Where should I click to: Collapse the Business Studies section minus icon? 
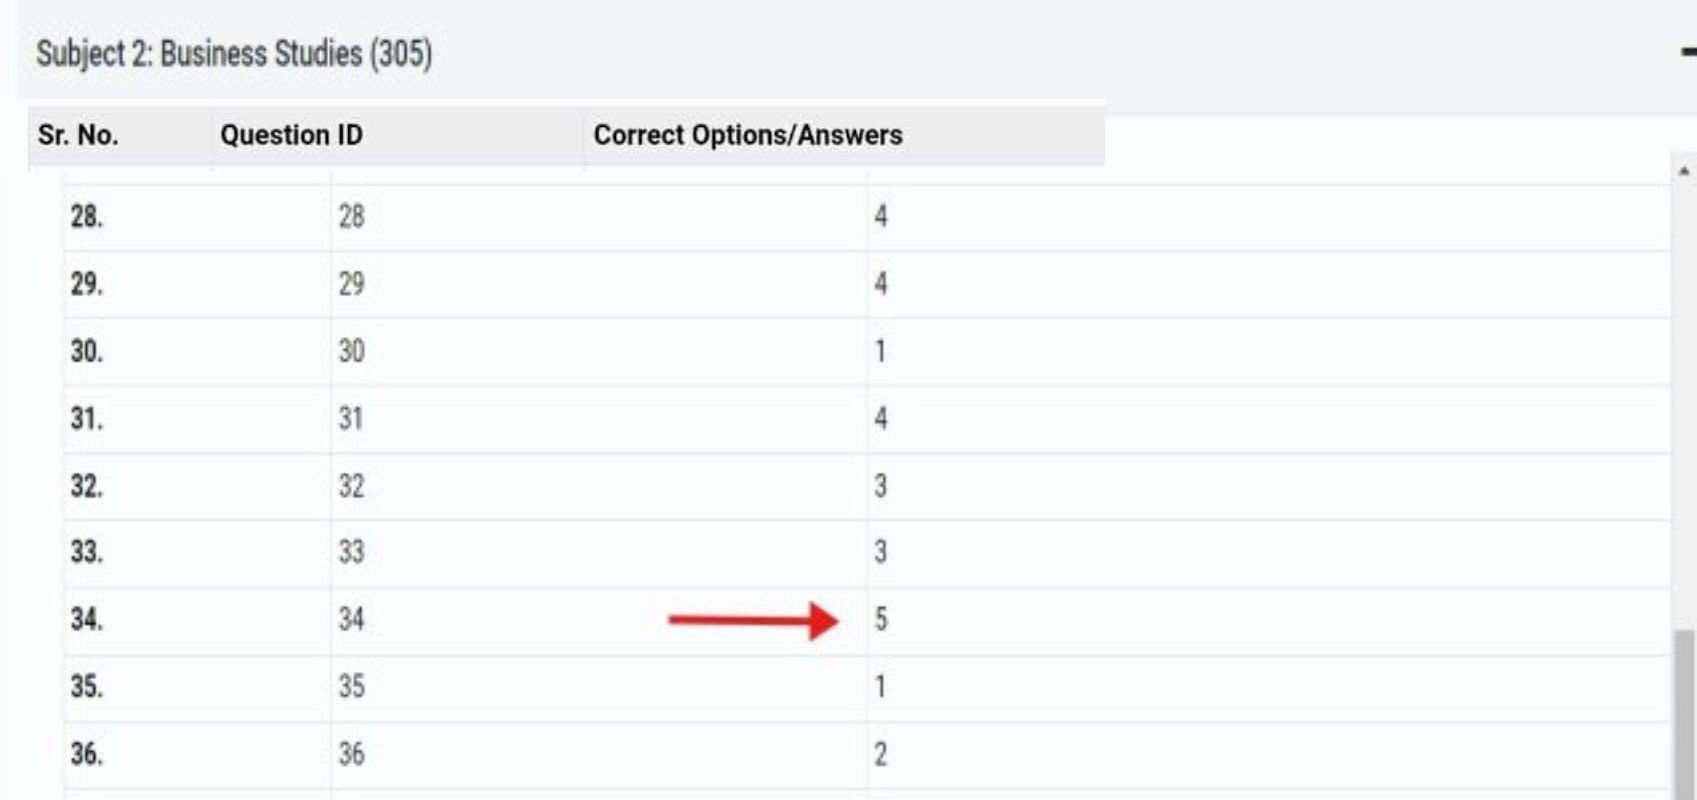(1688, 52)
